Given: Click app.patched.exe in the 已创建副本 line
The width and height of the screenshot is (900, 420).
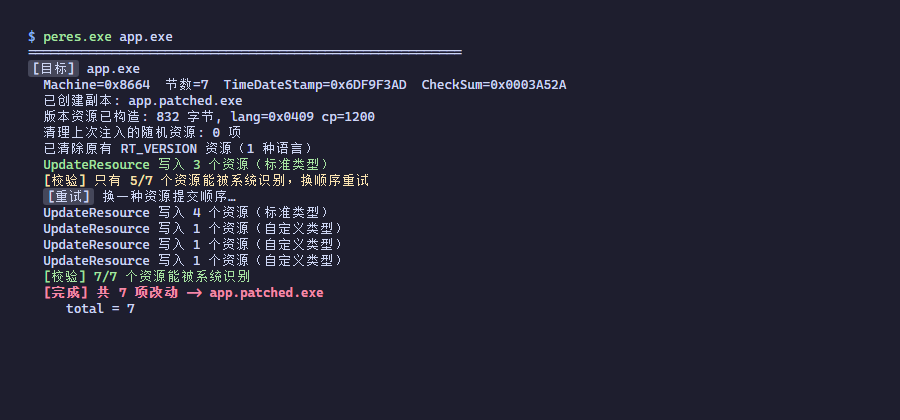Looking at the screenshot, I should 185,101.
